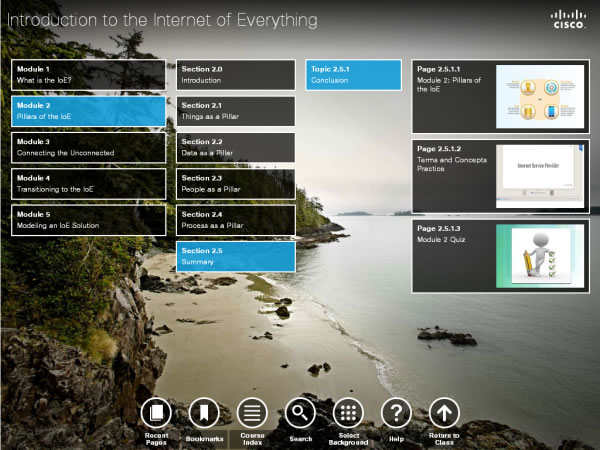Select Topic 2.5.1 Conclusion

pyautogui.click(x=353, y=74)
